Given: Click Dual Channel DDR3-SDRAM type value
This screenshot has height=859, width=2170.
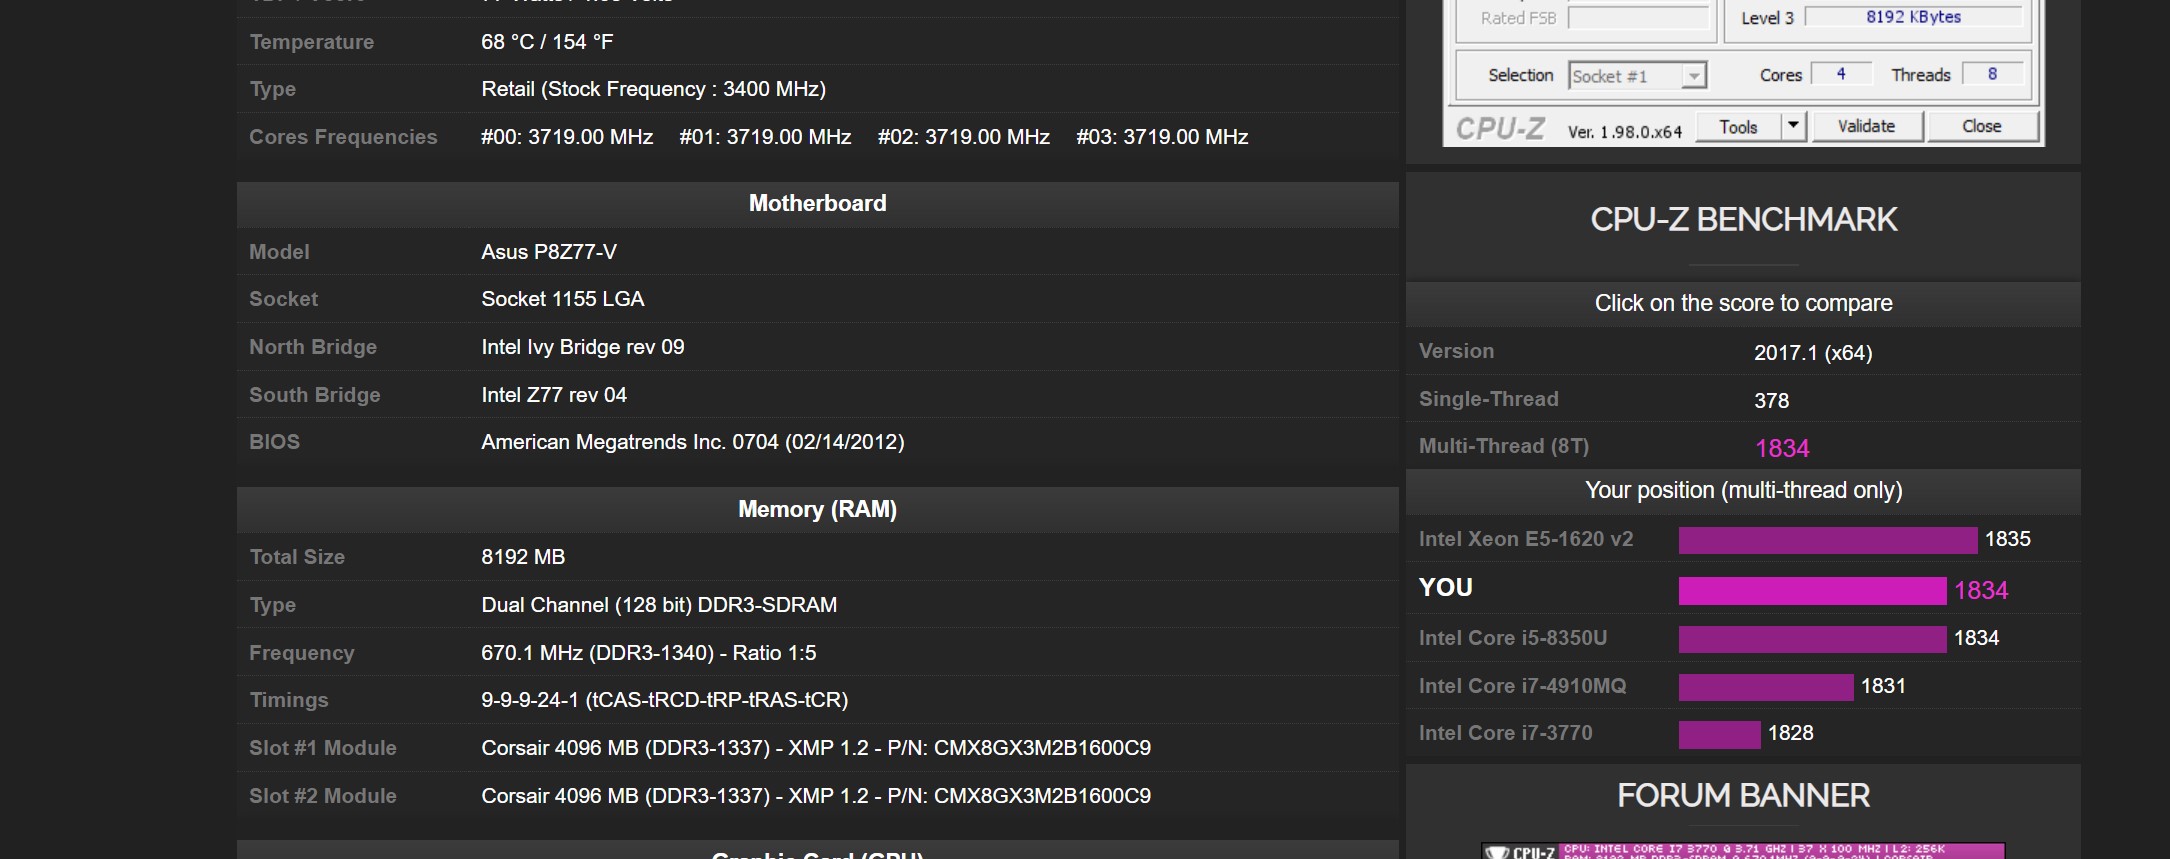Looking at the screenshot, I should point(659,605).
